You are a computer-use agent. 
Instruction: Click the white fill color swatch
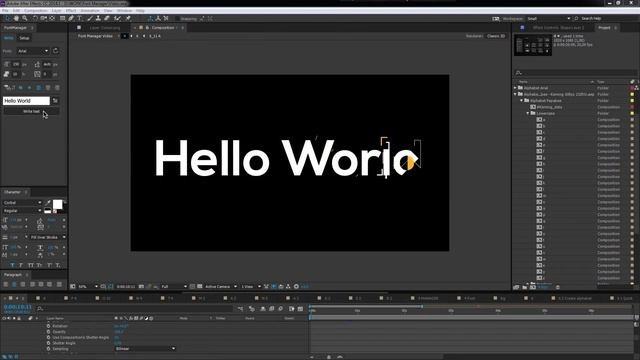(x=58, y=204)
